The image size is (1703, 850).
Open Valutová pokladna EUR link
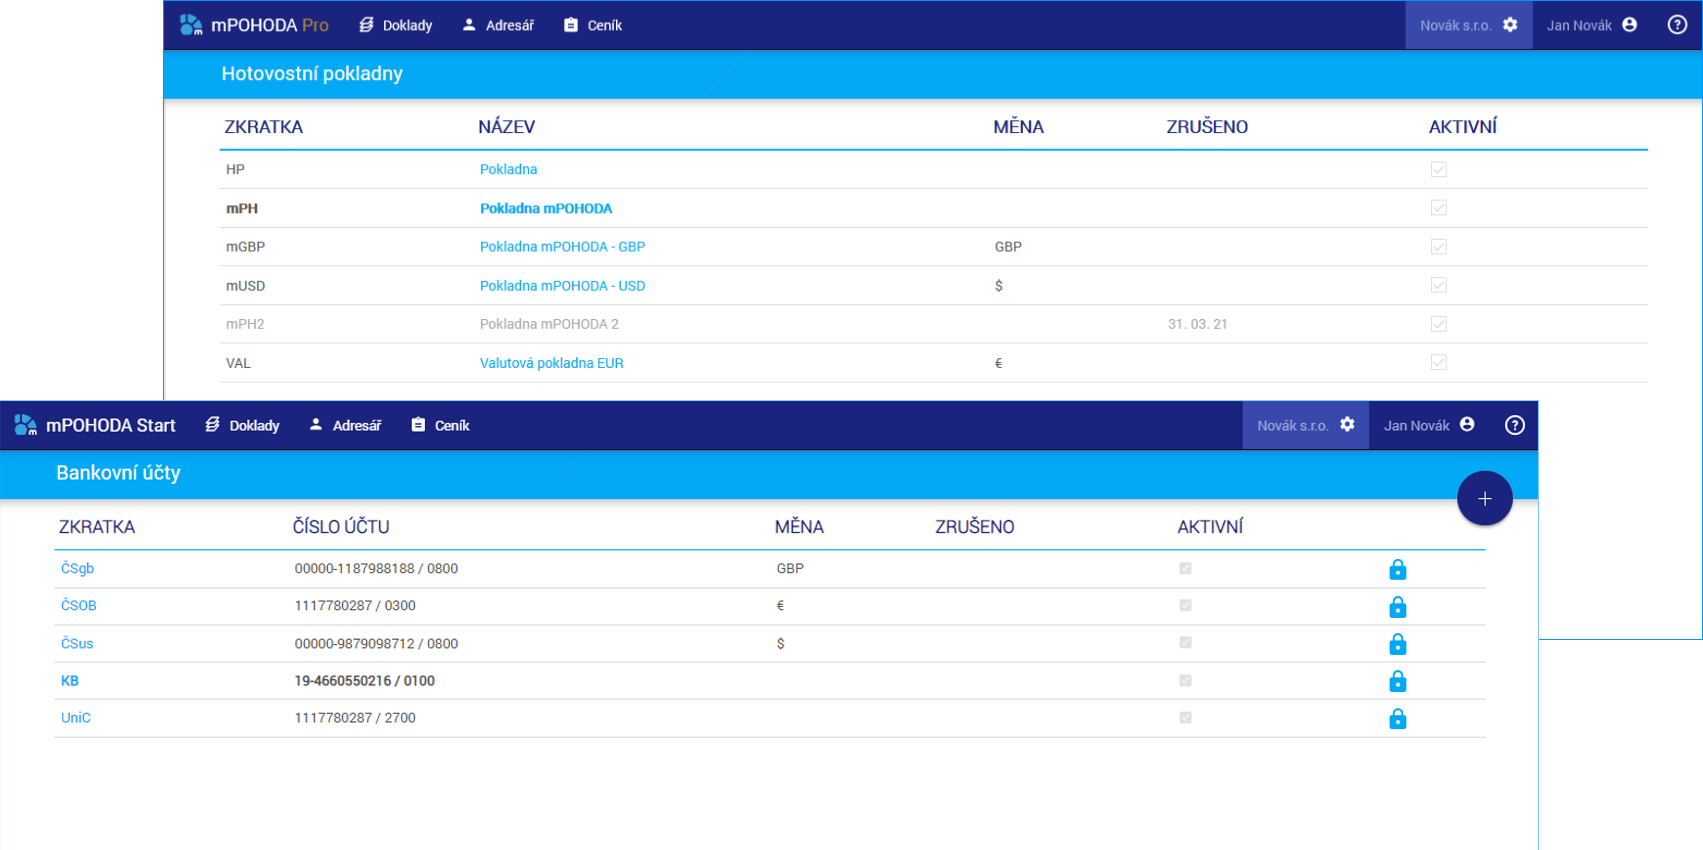(551, 363)
